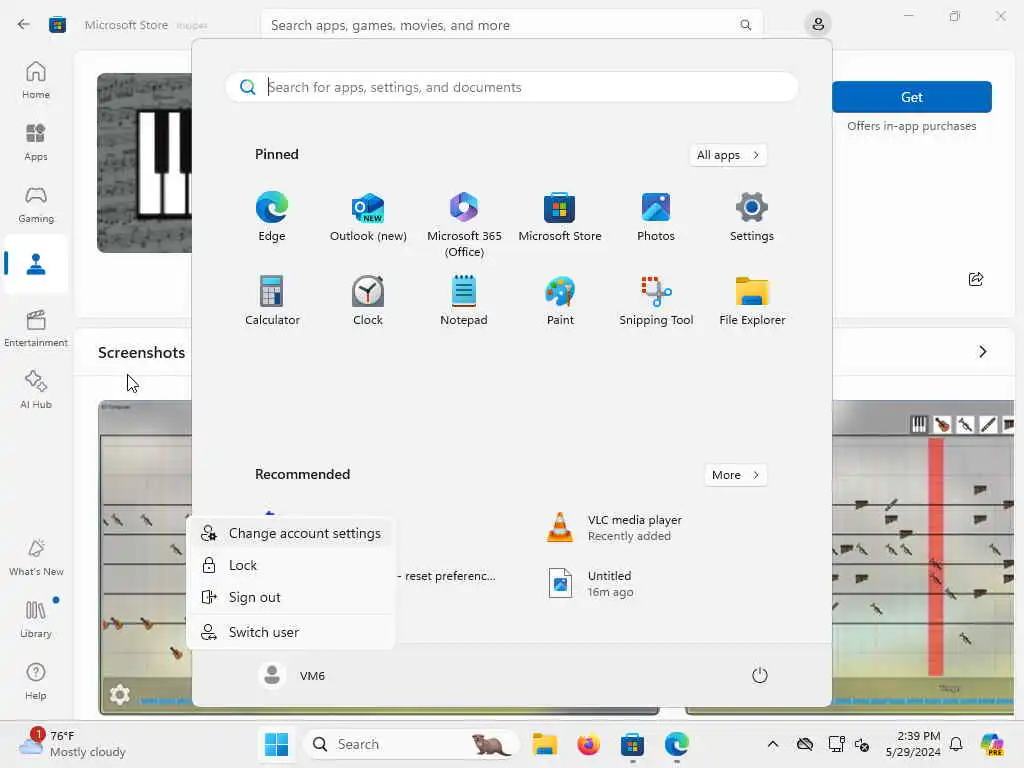Open Settings from pinned apps
The image size is (1024, 768).
(x=752, y=217)
